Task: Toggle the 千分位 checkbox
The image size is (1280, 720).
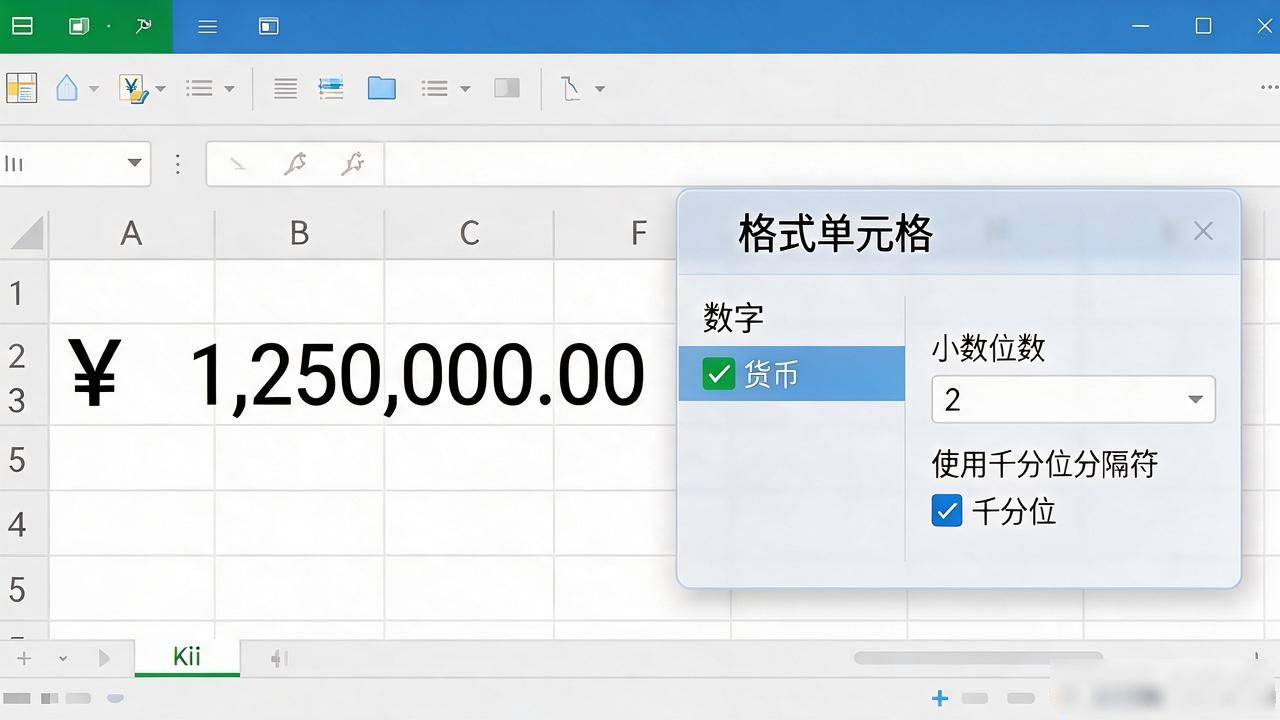Action: point(946,511)
